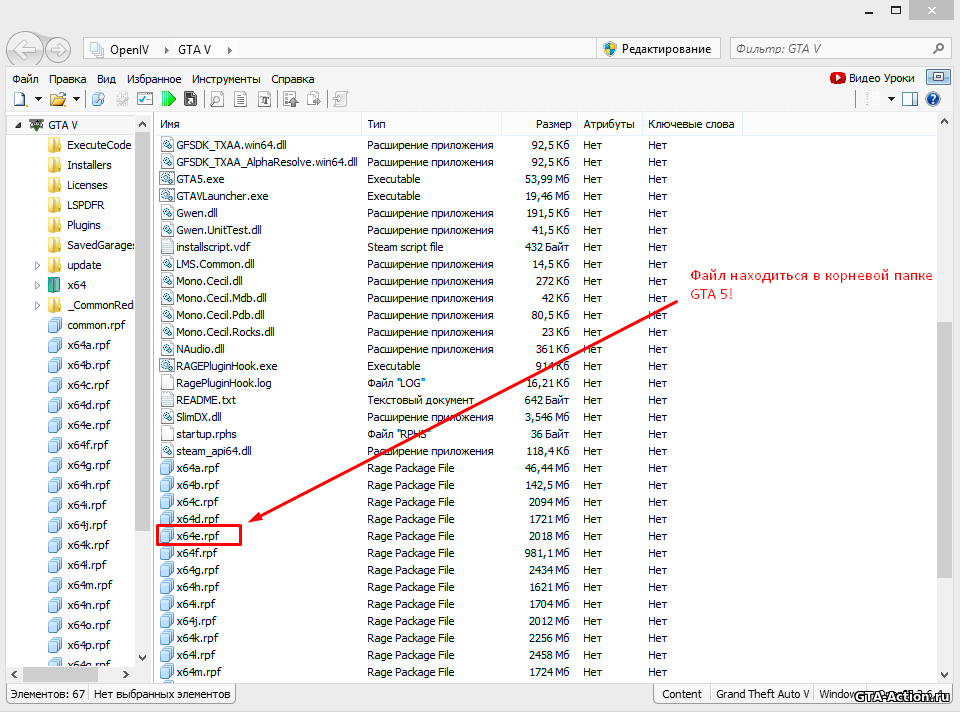Click the screen mode icon beside Видео Уроки

[938, 77]
